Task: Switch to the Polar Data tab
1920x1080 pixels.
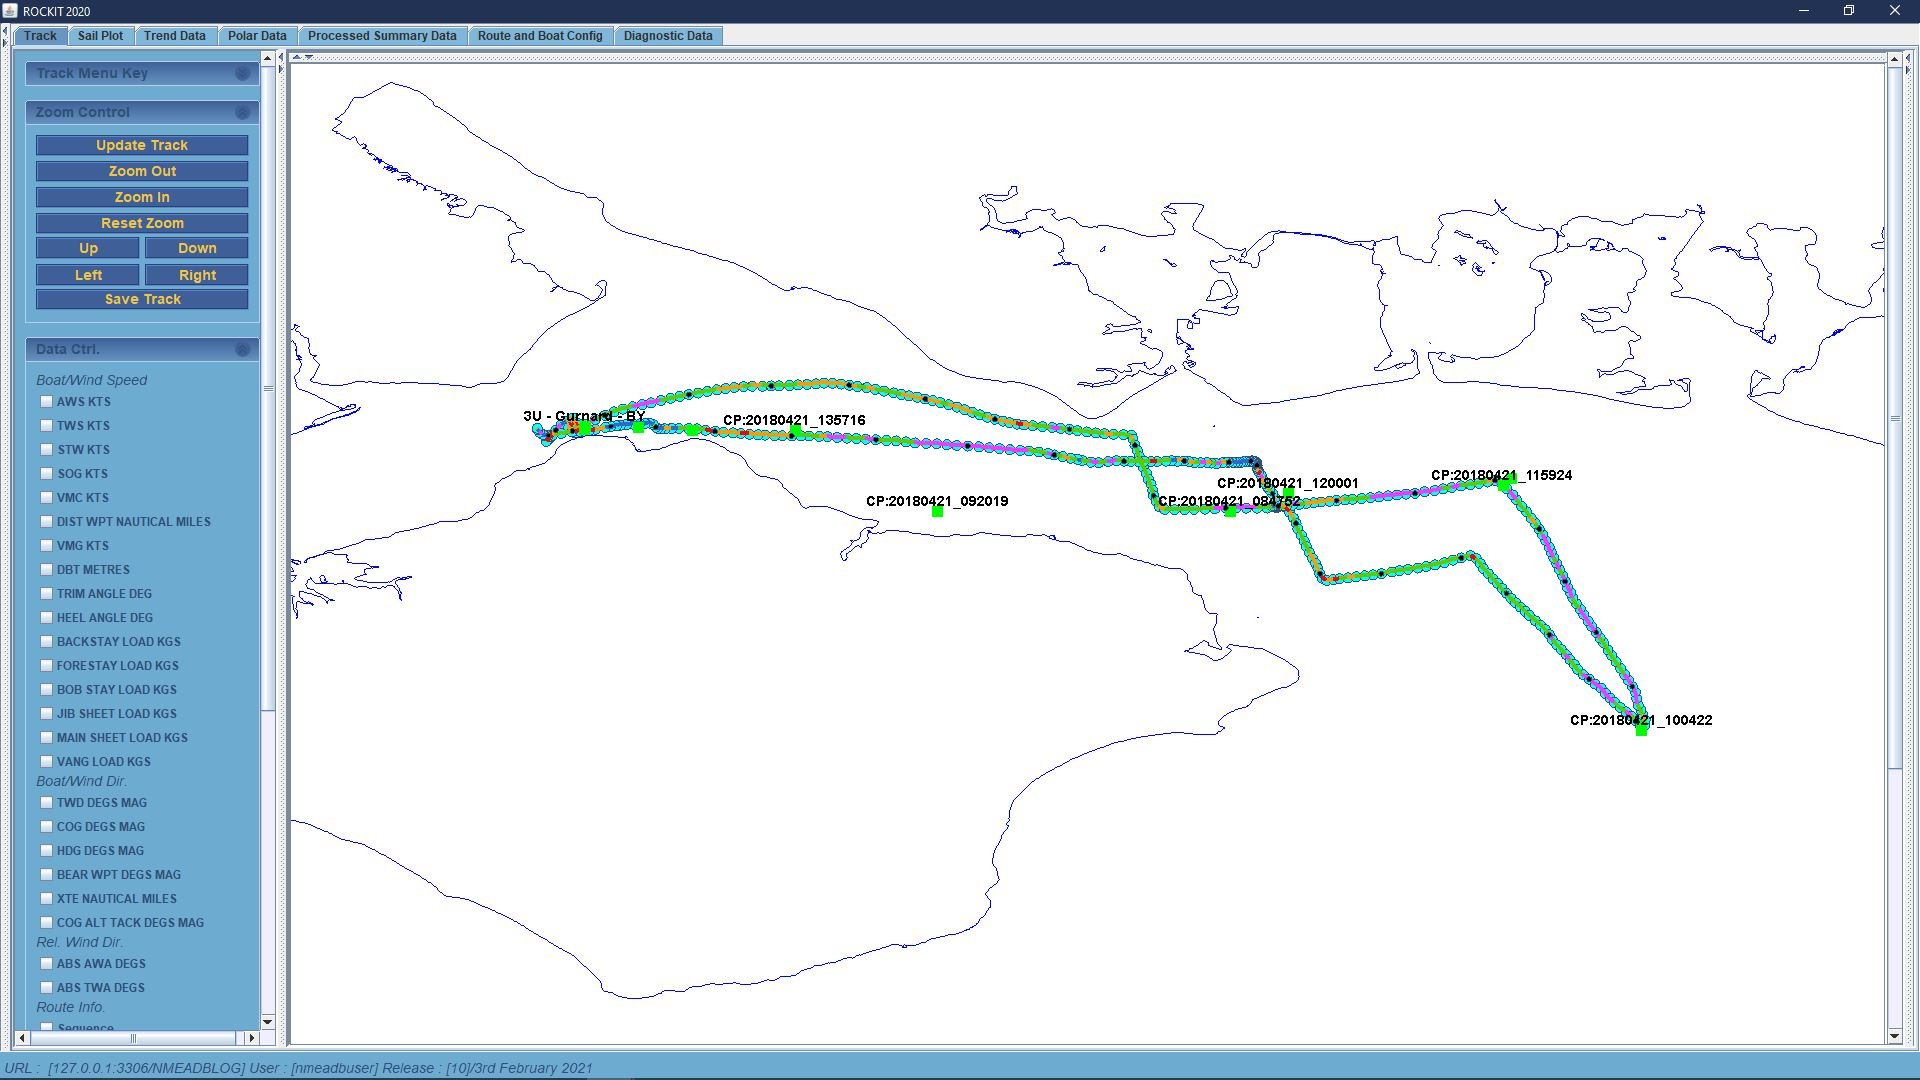Action: 256,36
